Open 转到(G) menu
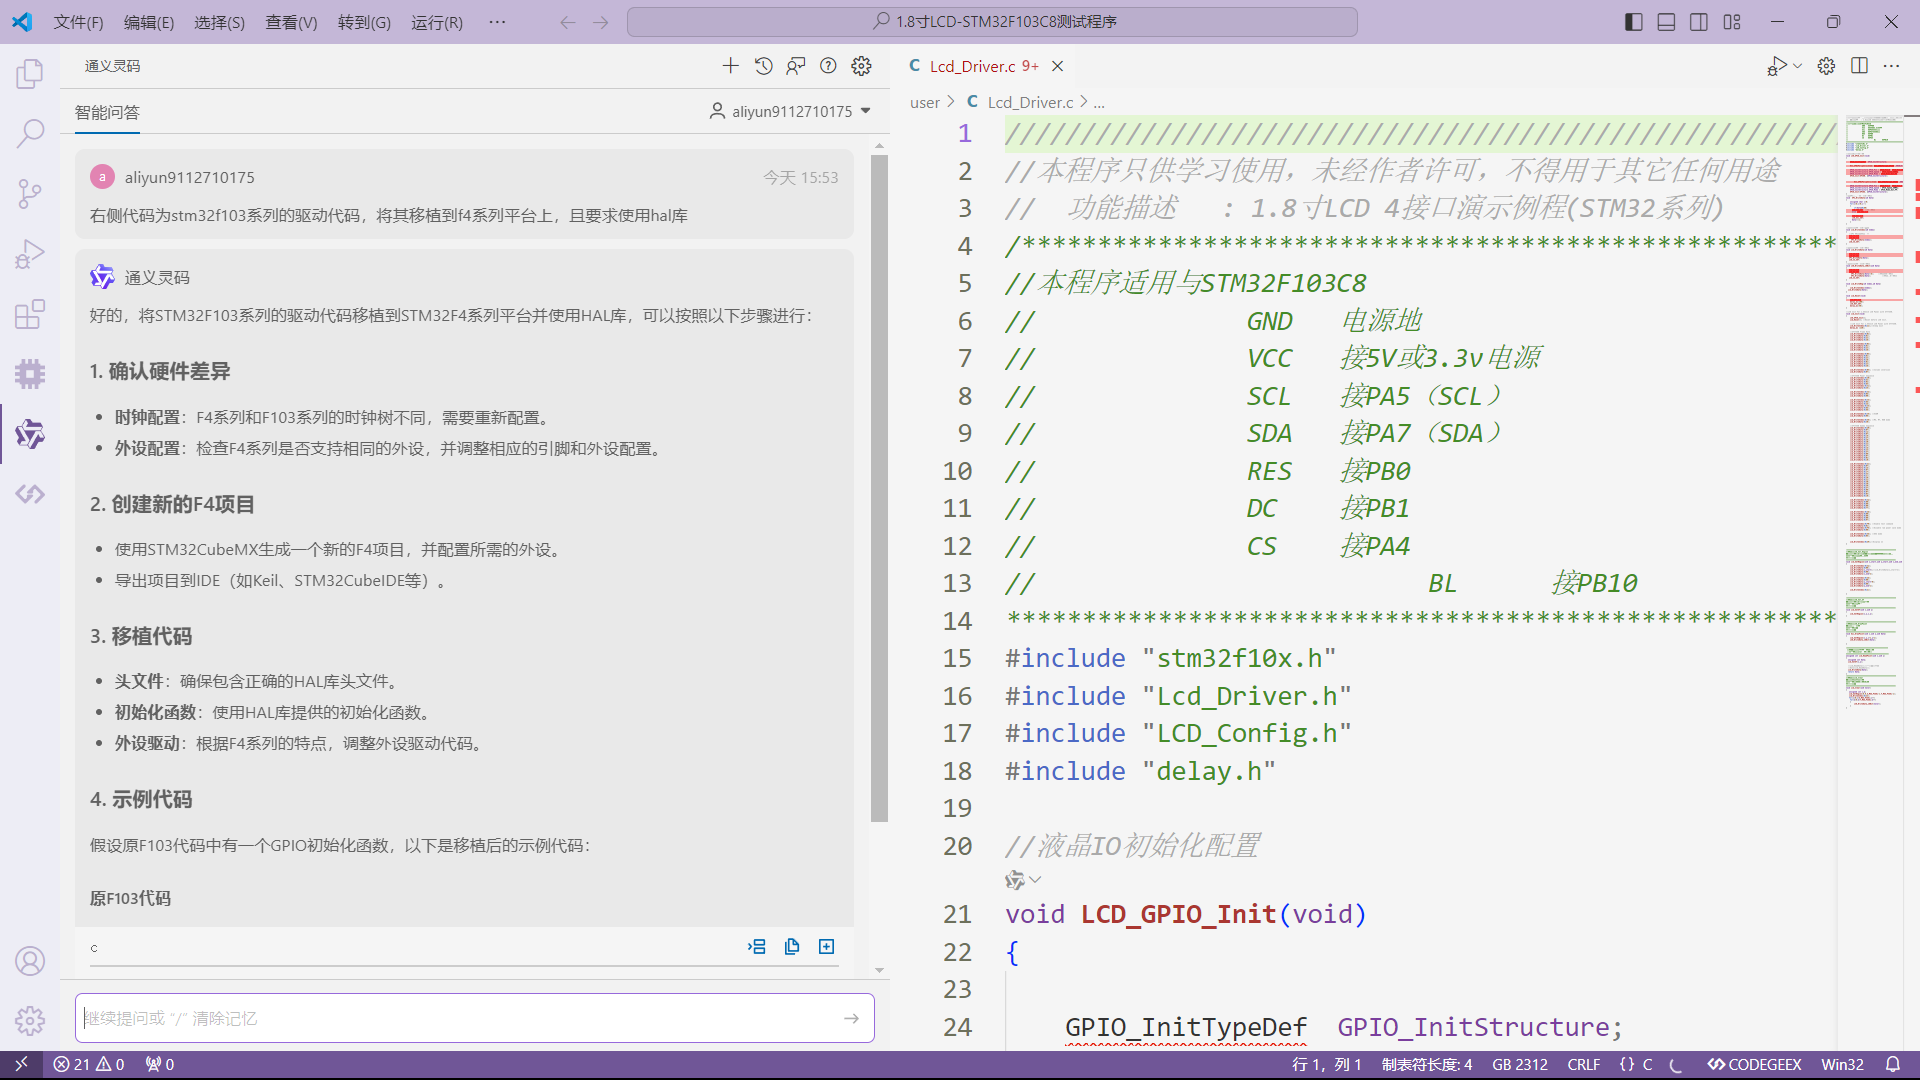 pyautogui.click(x=364, y=22)
